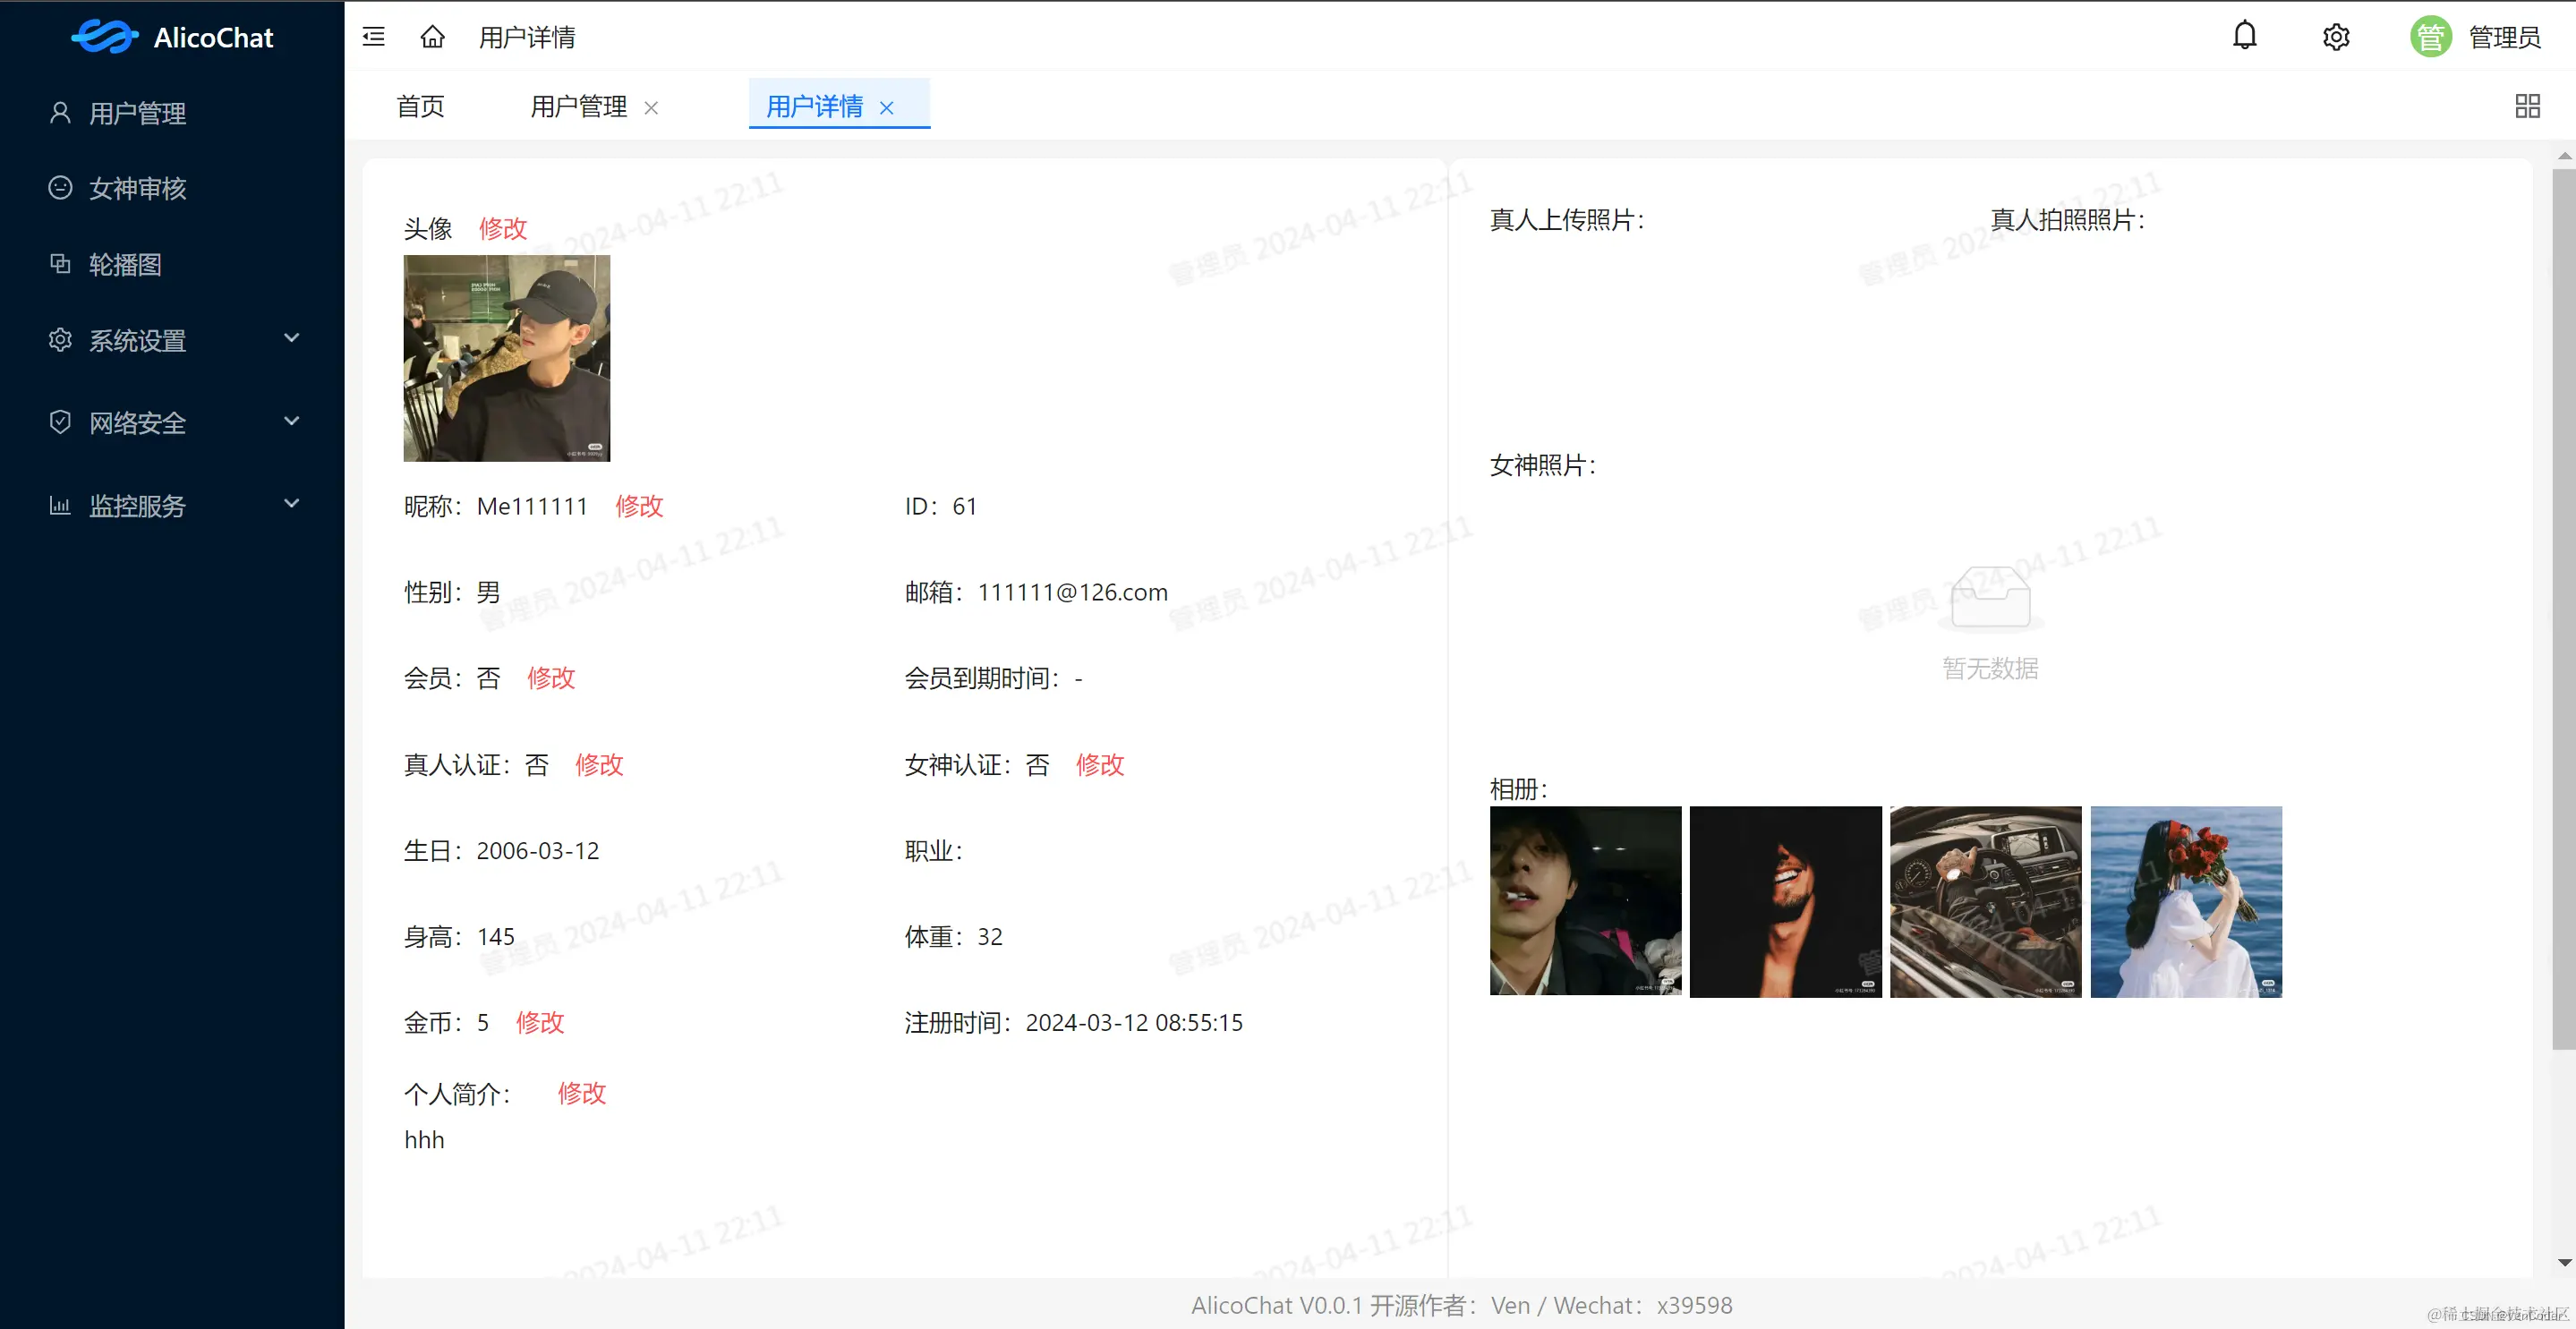Click the home icon in header
Screen dimensions: 2576x1329
click(432, 37)
